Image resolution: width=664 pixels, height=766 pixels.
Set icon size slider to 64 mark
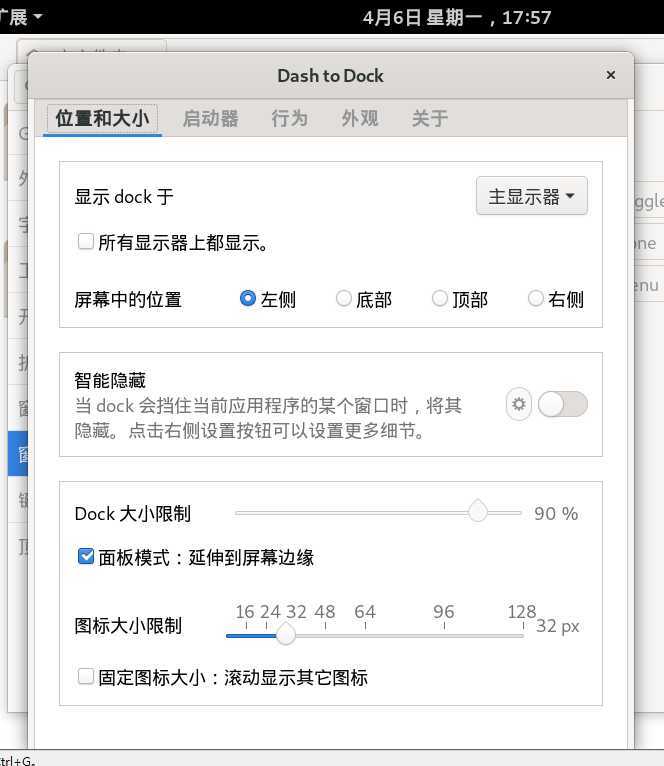click(x=365, y=635)
